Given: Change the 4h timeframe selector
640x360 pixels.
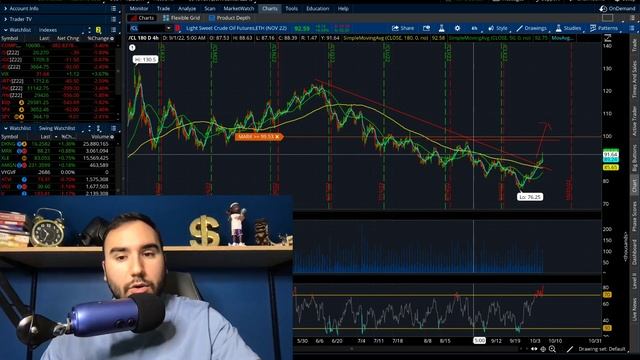Looking at the screenshot, I should (474, 28).
